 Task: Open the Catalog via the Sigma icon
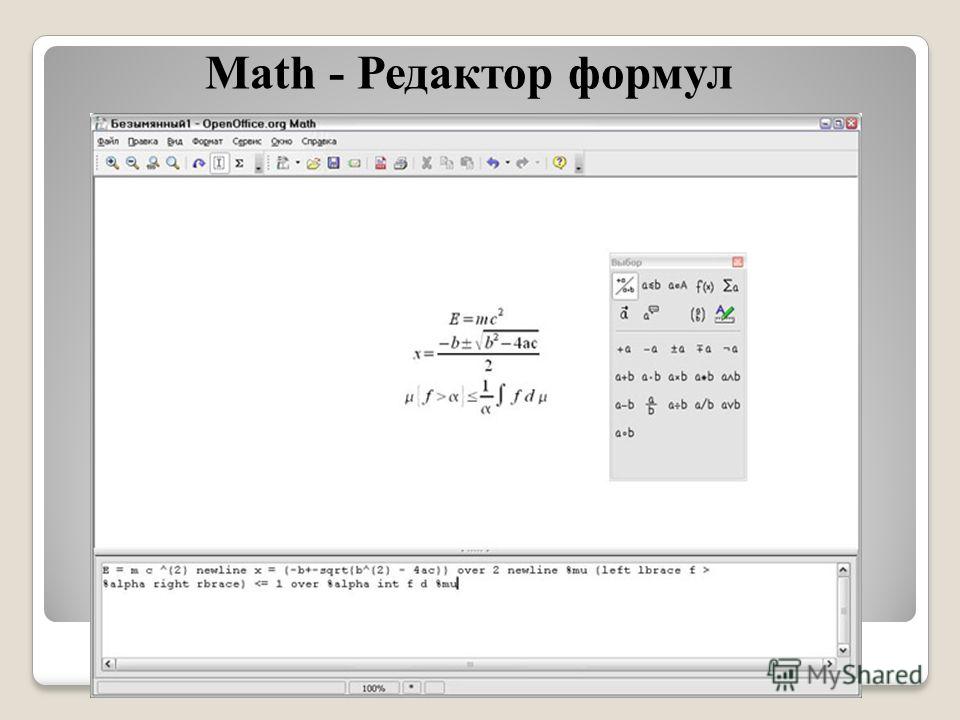[x=239, y=163]
